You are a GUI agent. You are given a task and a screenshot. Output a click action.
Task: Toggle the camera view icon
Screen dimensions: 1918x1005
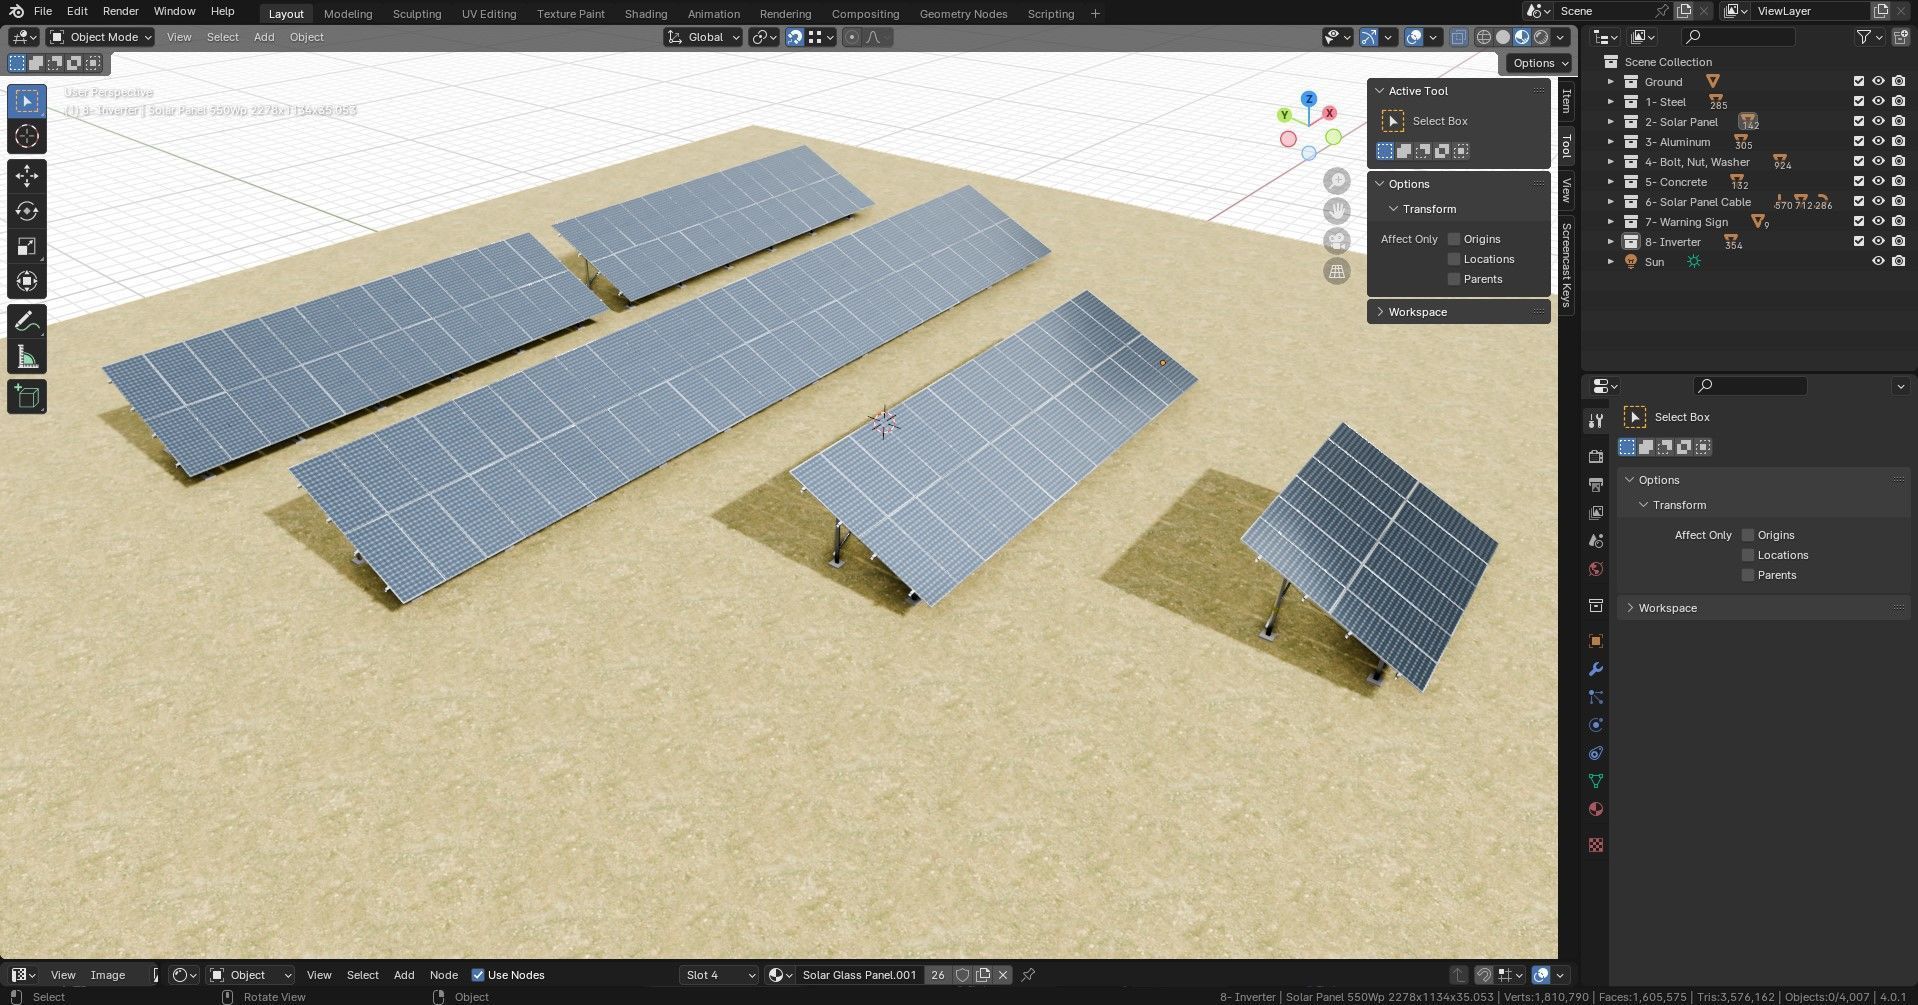click(x=1337, y=241)
